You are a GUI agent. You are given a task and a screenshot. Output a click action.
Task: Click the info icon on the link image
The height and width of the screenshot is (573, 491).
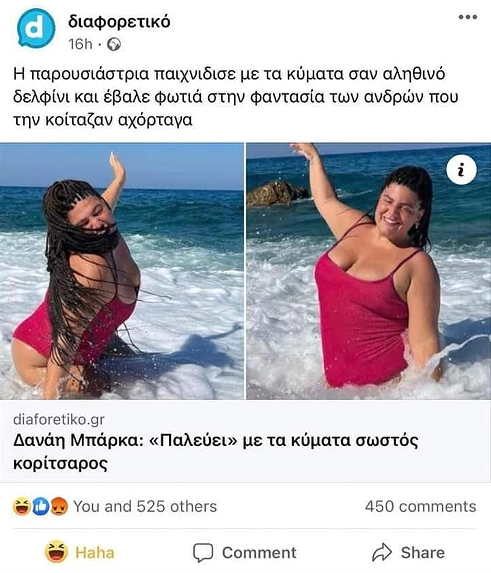(461, 170)
